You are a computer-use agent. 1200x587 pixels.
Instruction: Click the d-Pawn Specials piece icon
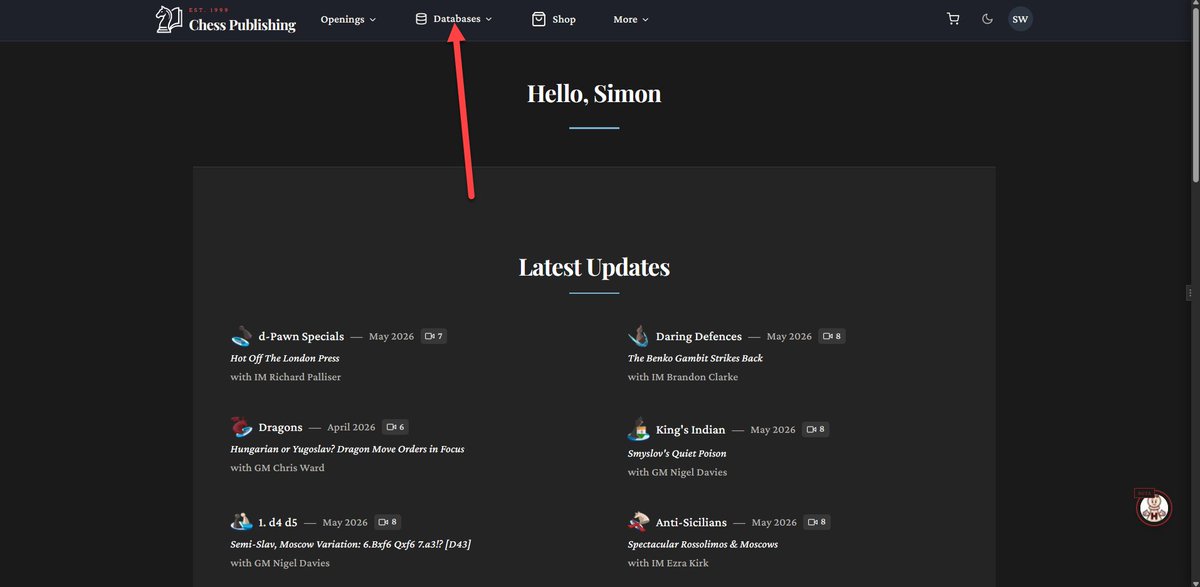(x=241, y=335)
